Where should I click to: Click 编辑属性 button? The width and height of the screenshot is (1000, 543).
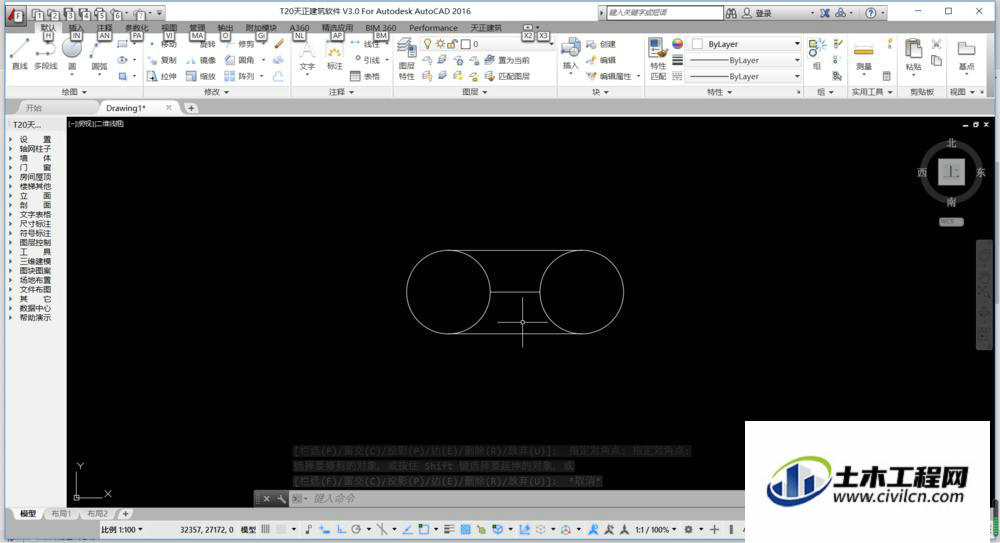coord(610,76)
